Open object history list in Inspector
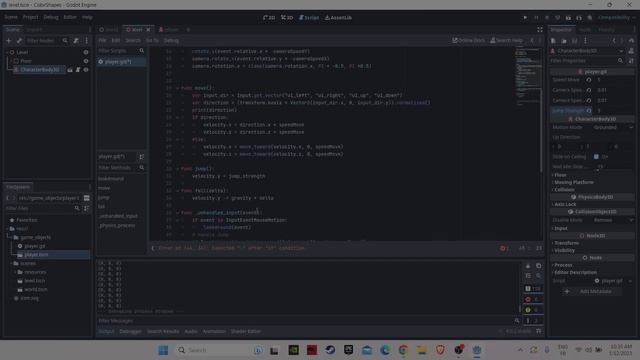This screenshot has width=640, height=360. pyautogui.click(x=631, y=41)
